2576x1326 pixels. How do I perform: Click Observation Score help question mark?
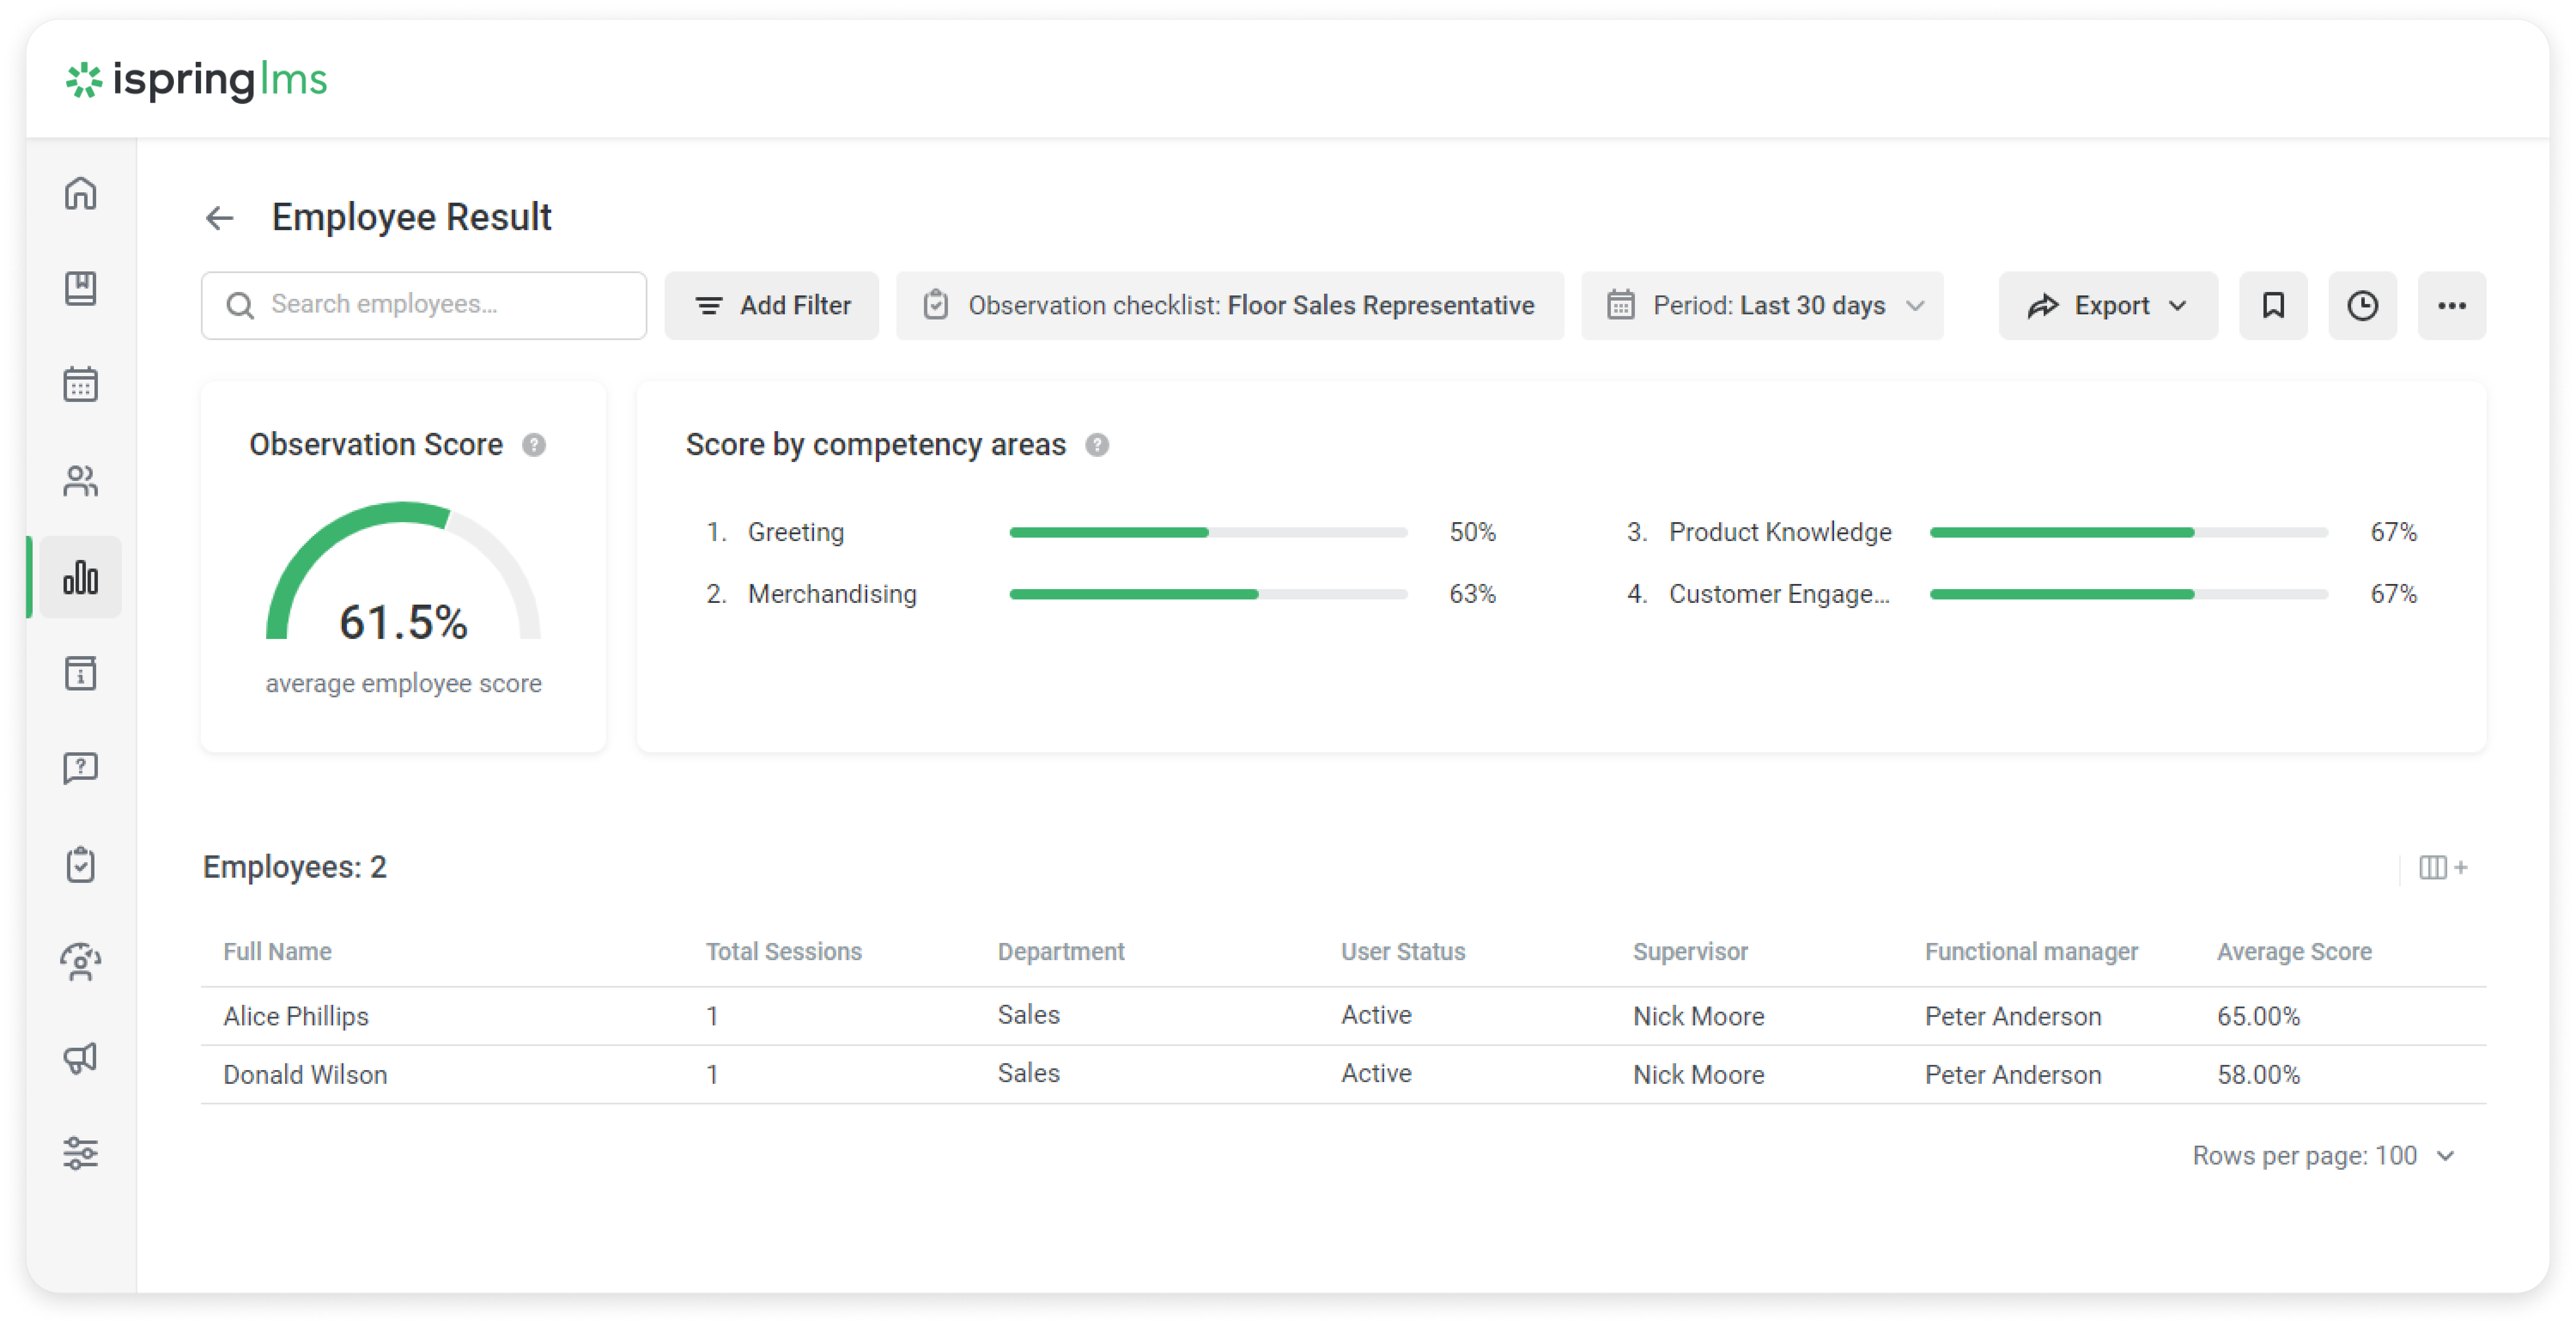(x=534, y=445)
